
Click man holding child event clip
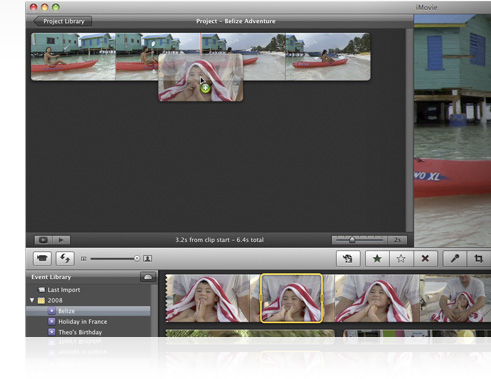point(455,298)
